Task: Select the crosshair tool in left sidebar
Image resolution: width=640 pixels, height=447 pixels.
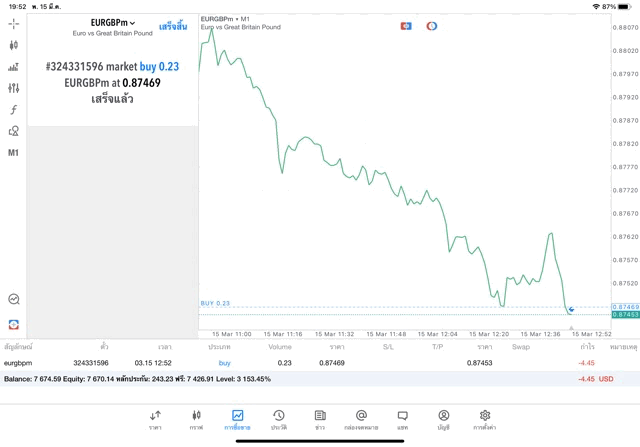Action: (x=13, y=24)
